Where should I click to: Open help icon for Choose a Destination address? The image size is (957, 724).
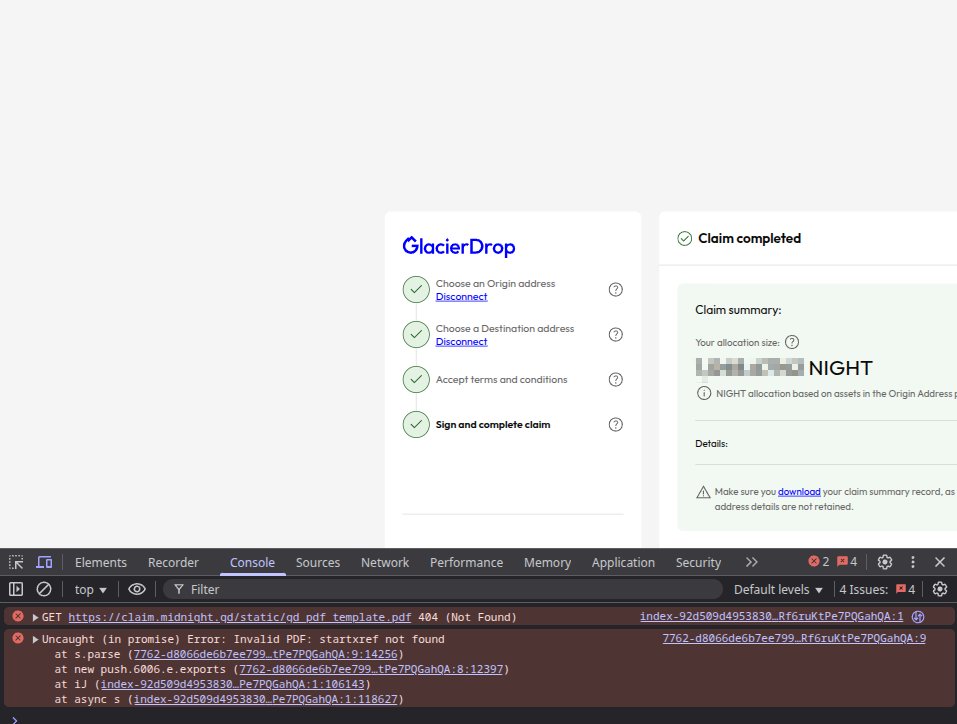(x=616, y=335)
